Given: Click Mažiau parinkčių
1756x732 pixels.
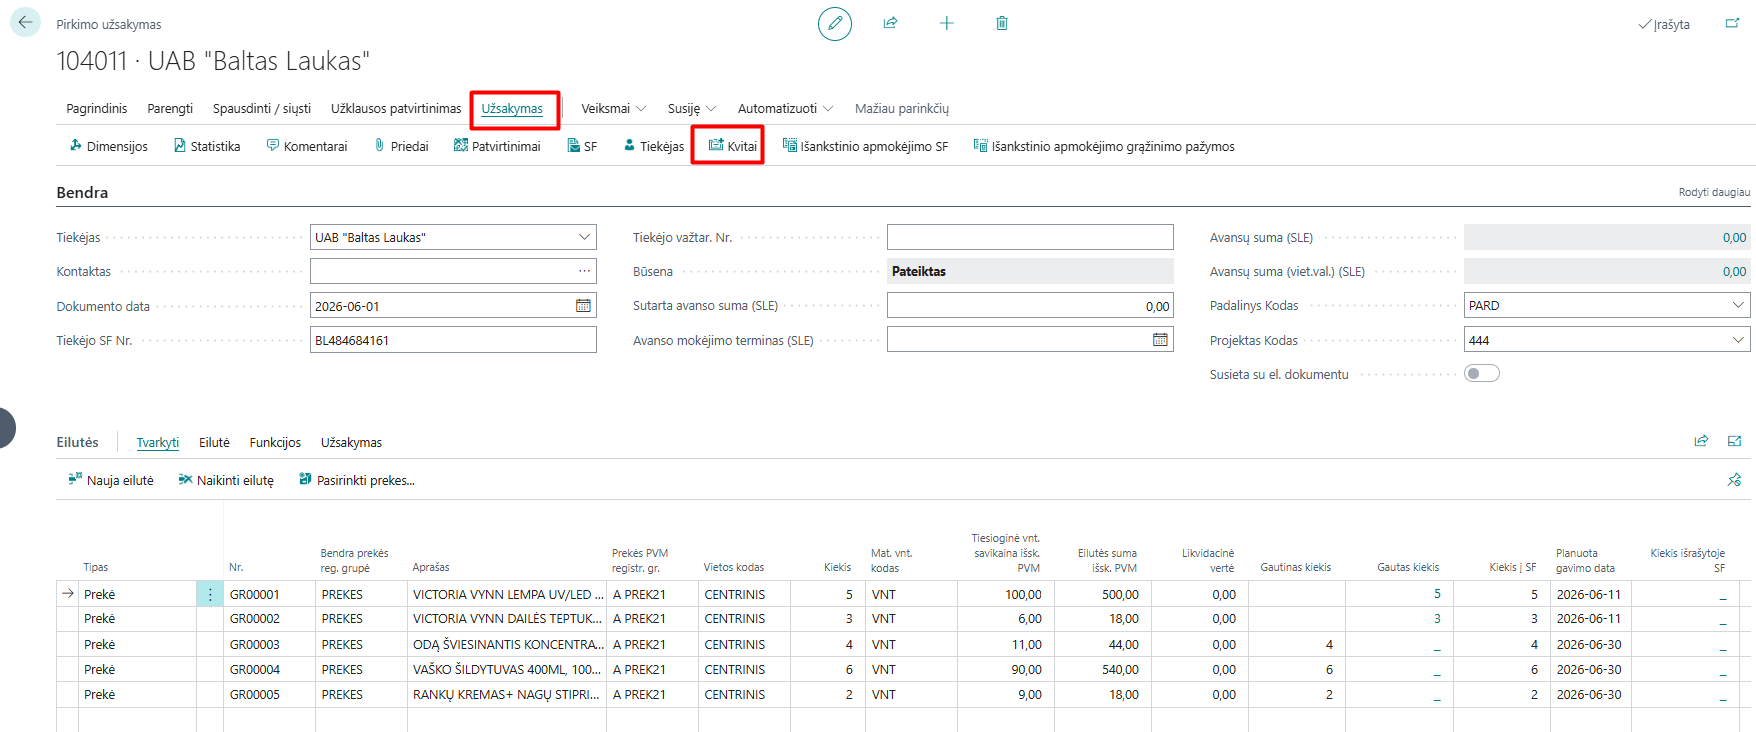Looking at the screenshot, I should click(902, 108).
